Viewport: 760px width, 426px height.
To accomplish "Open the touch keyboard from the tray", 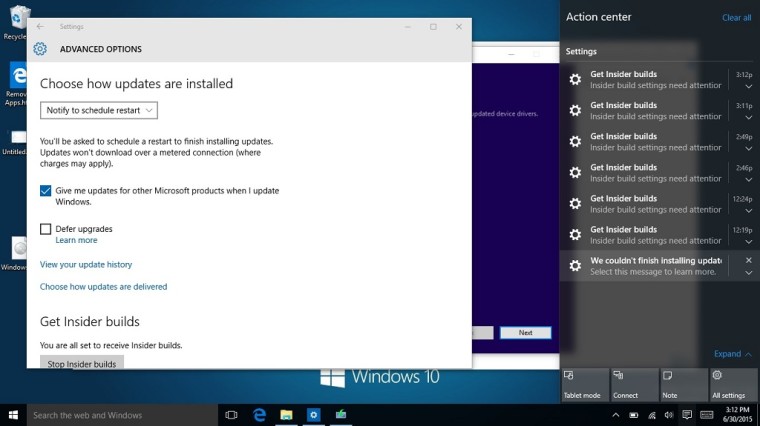I will click(707, 415).
